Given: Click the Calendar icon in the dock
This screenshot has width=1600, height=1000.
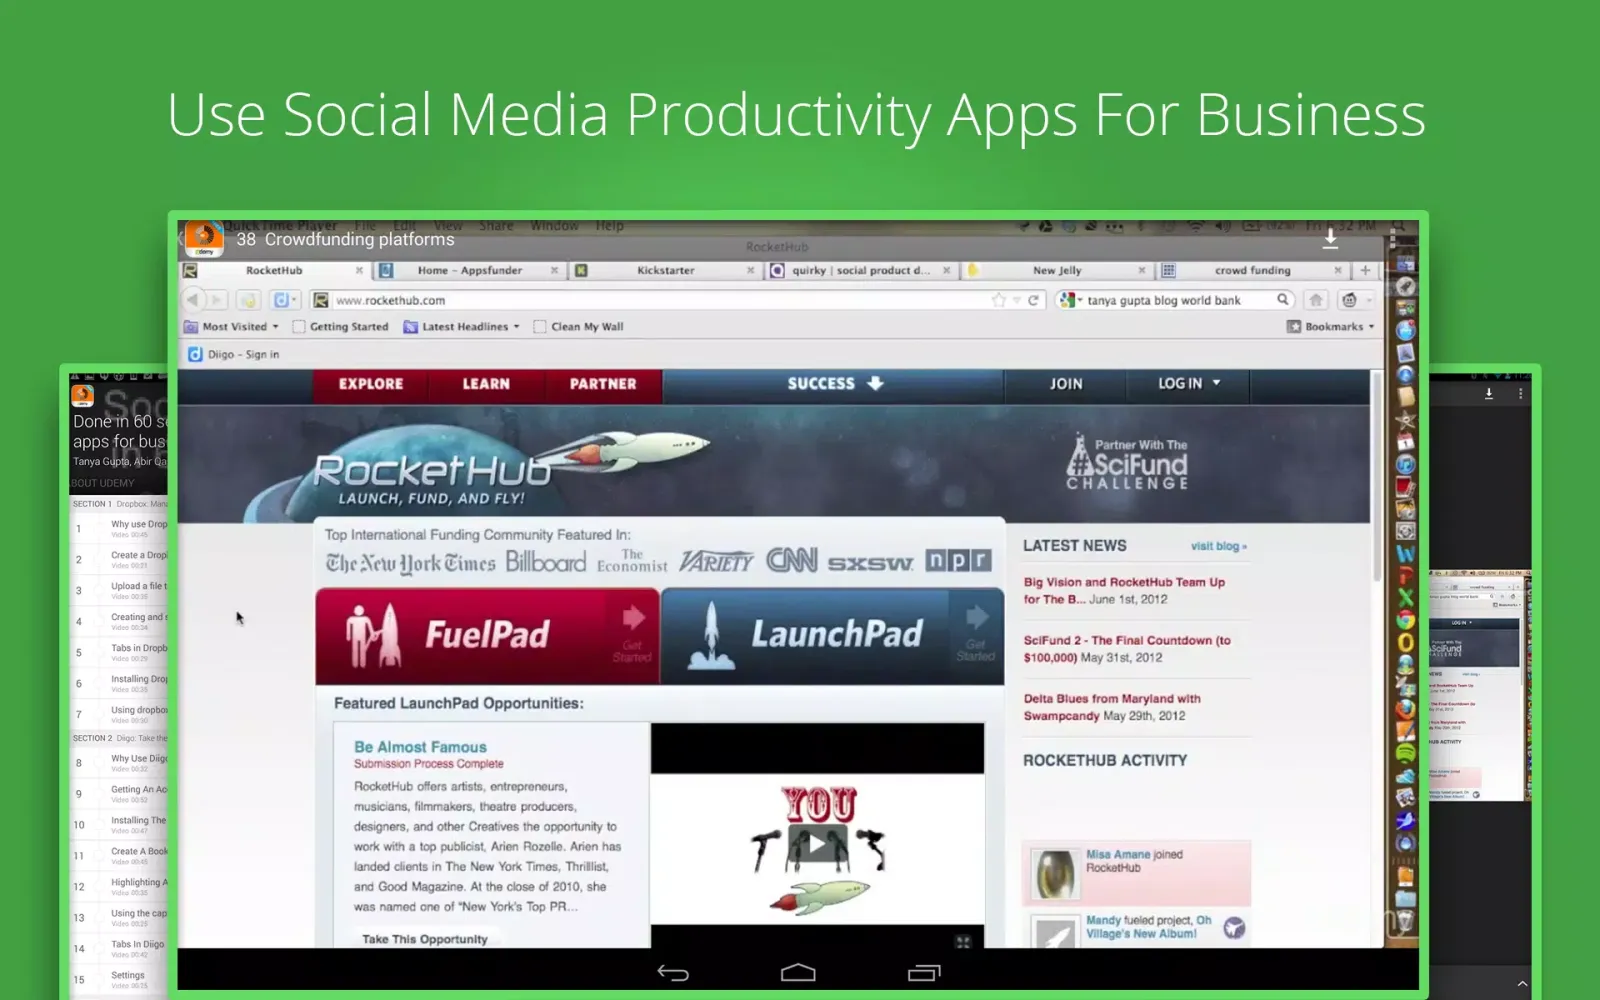Looking at the screenshot, I should [x=1406, y=442].
